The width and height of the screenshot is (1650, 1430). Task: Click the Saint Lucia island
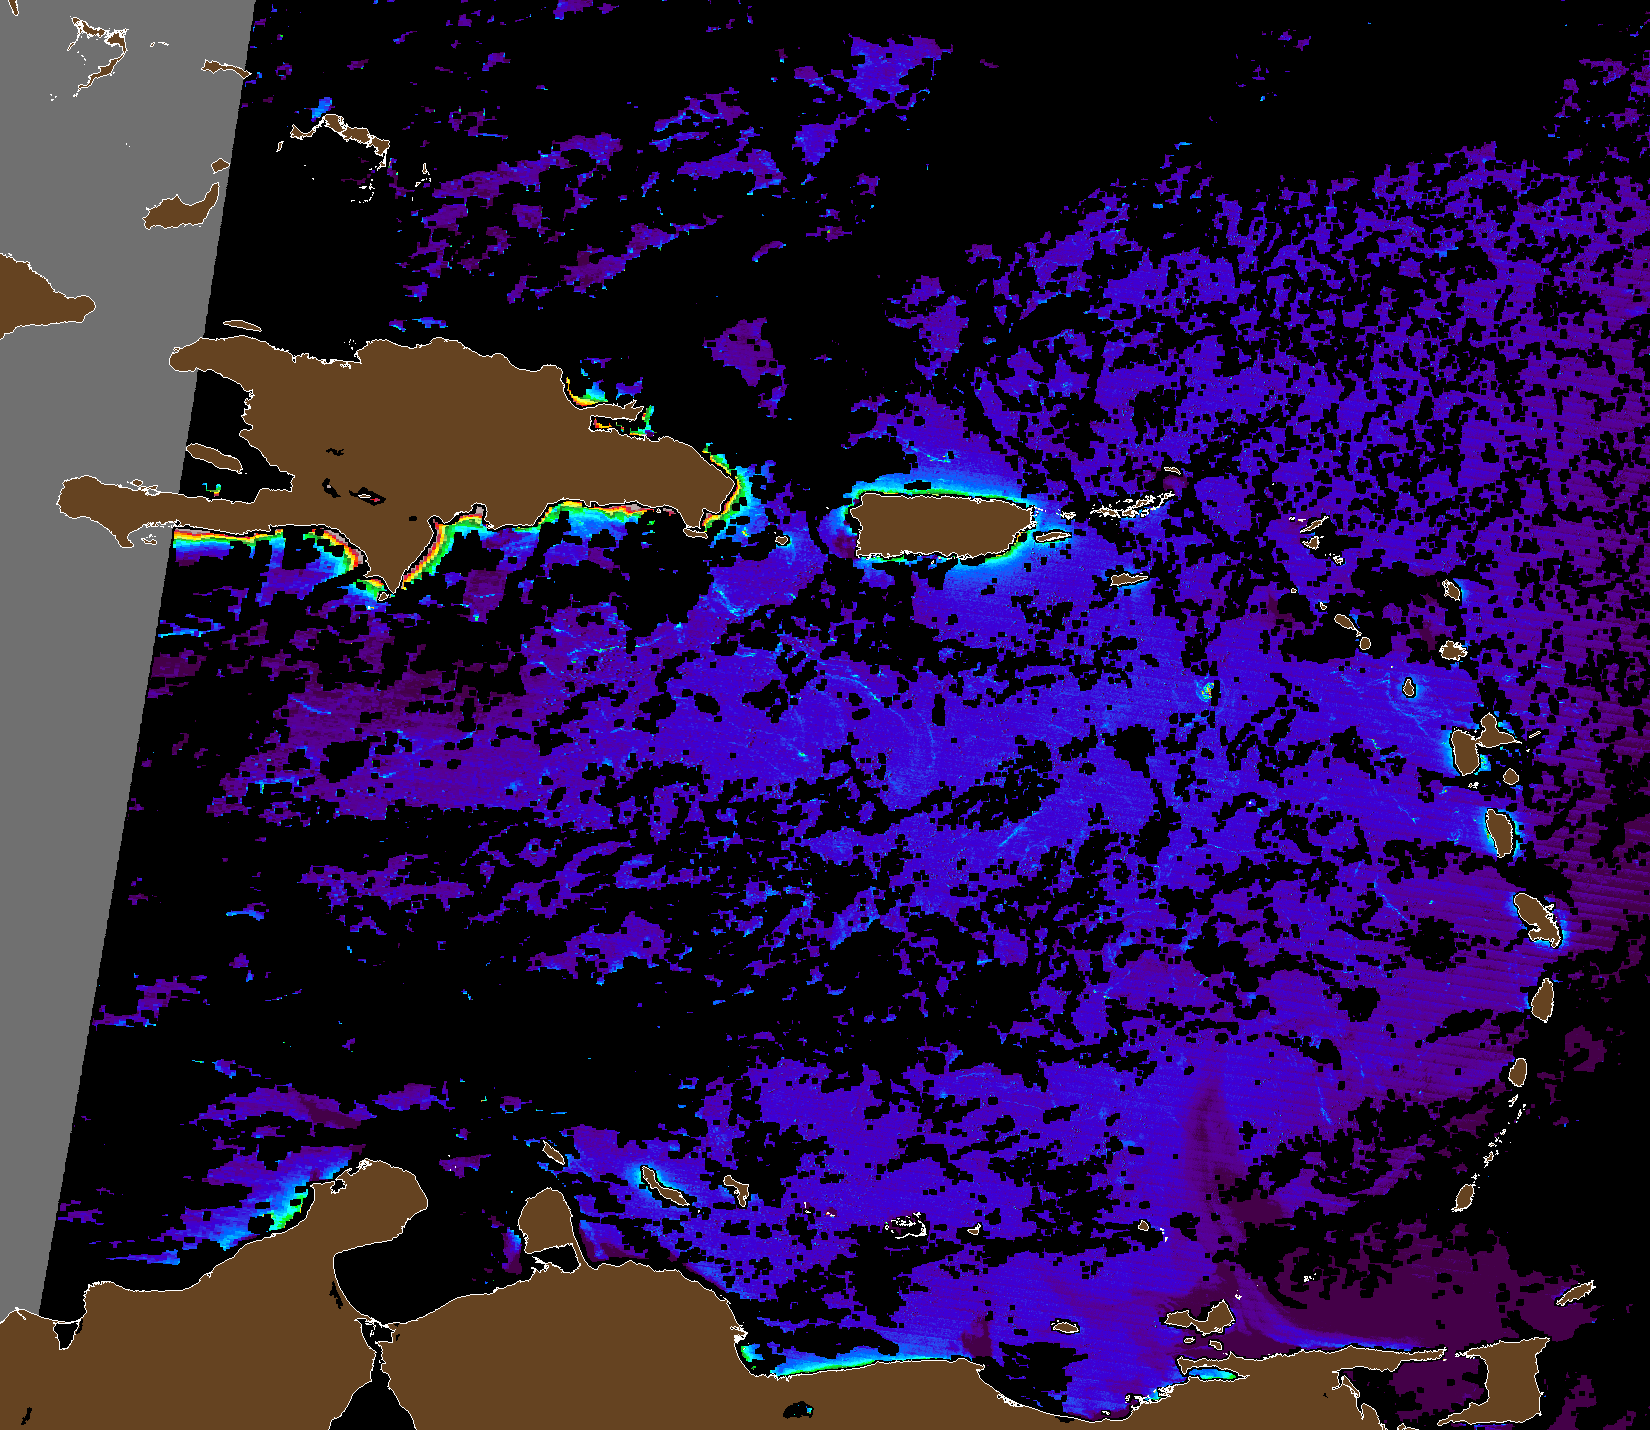click(x=1543, y=1000)
